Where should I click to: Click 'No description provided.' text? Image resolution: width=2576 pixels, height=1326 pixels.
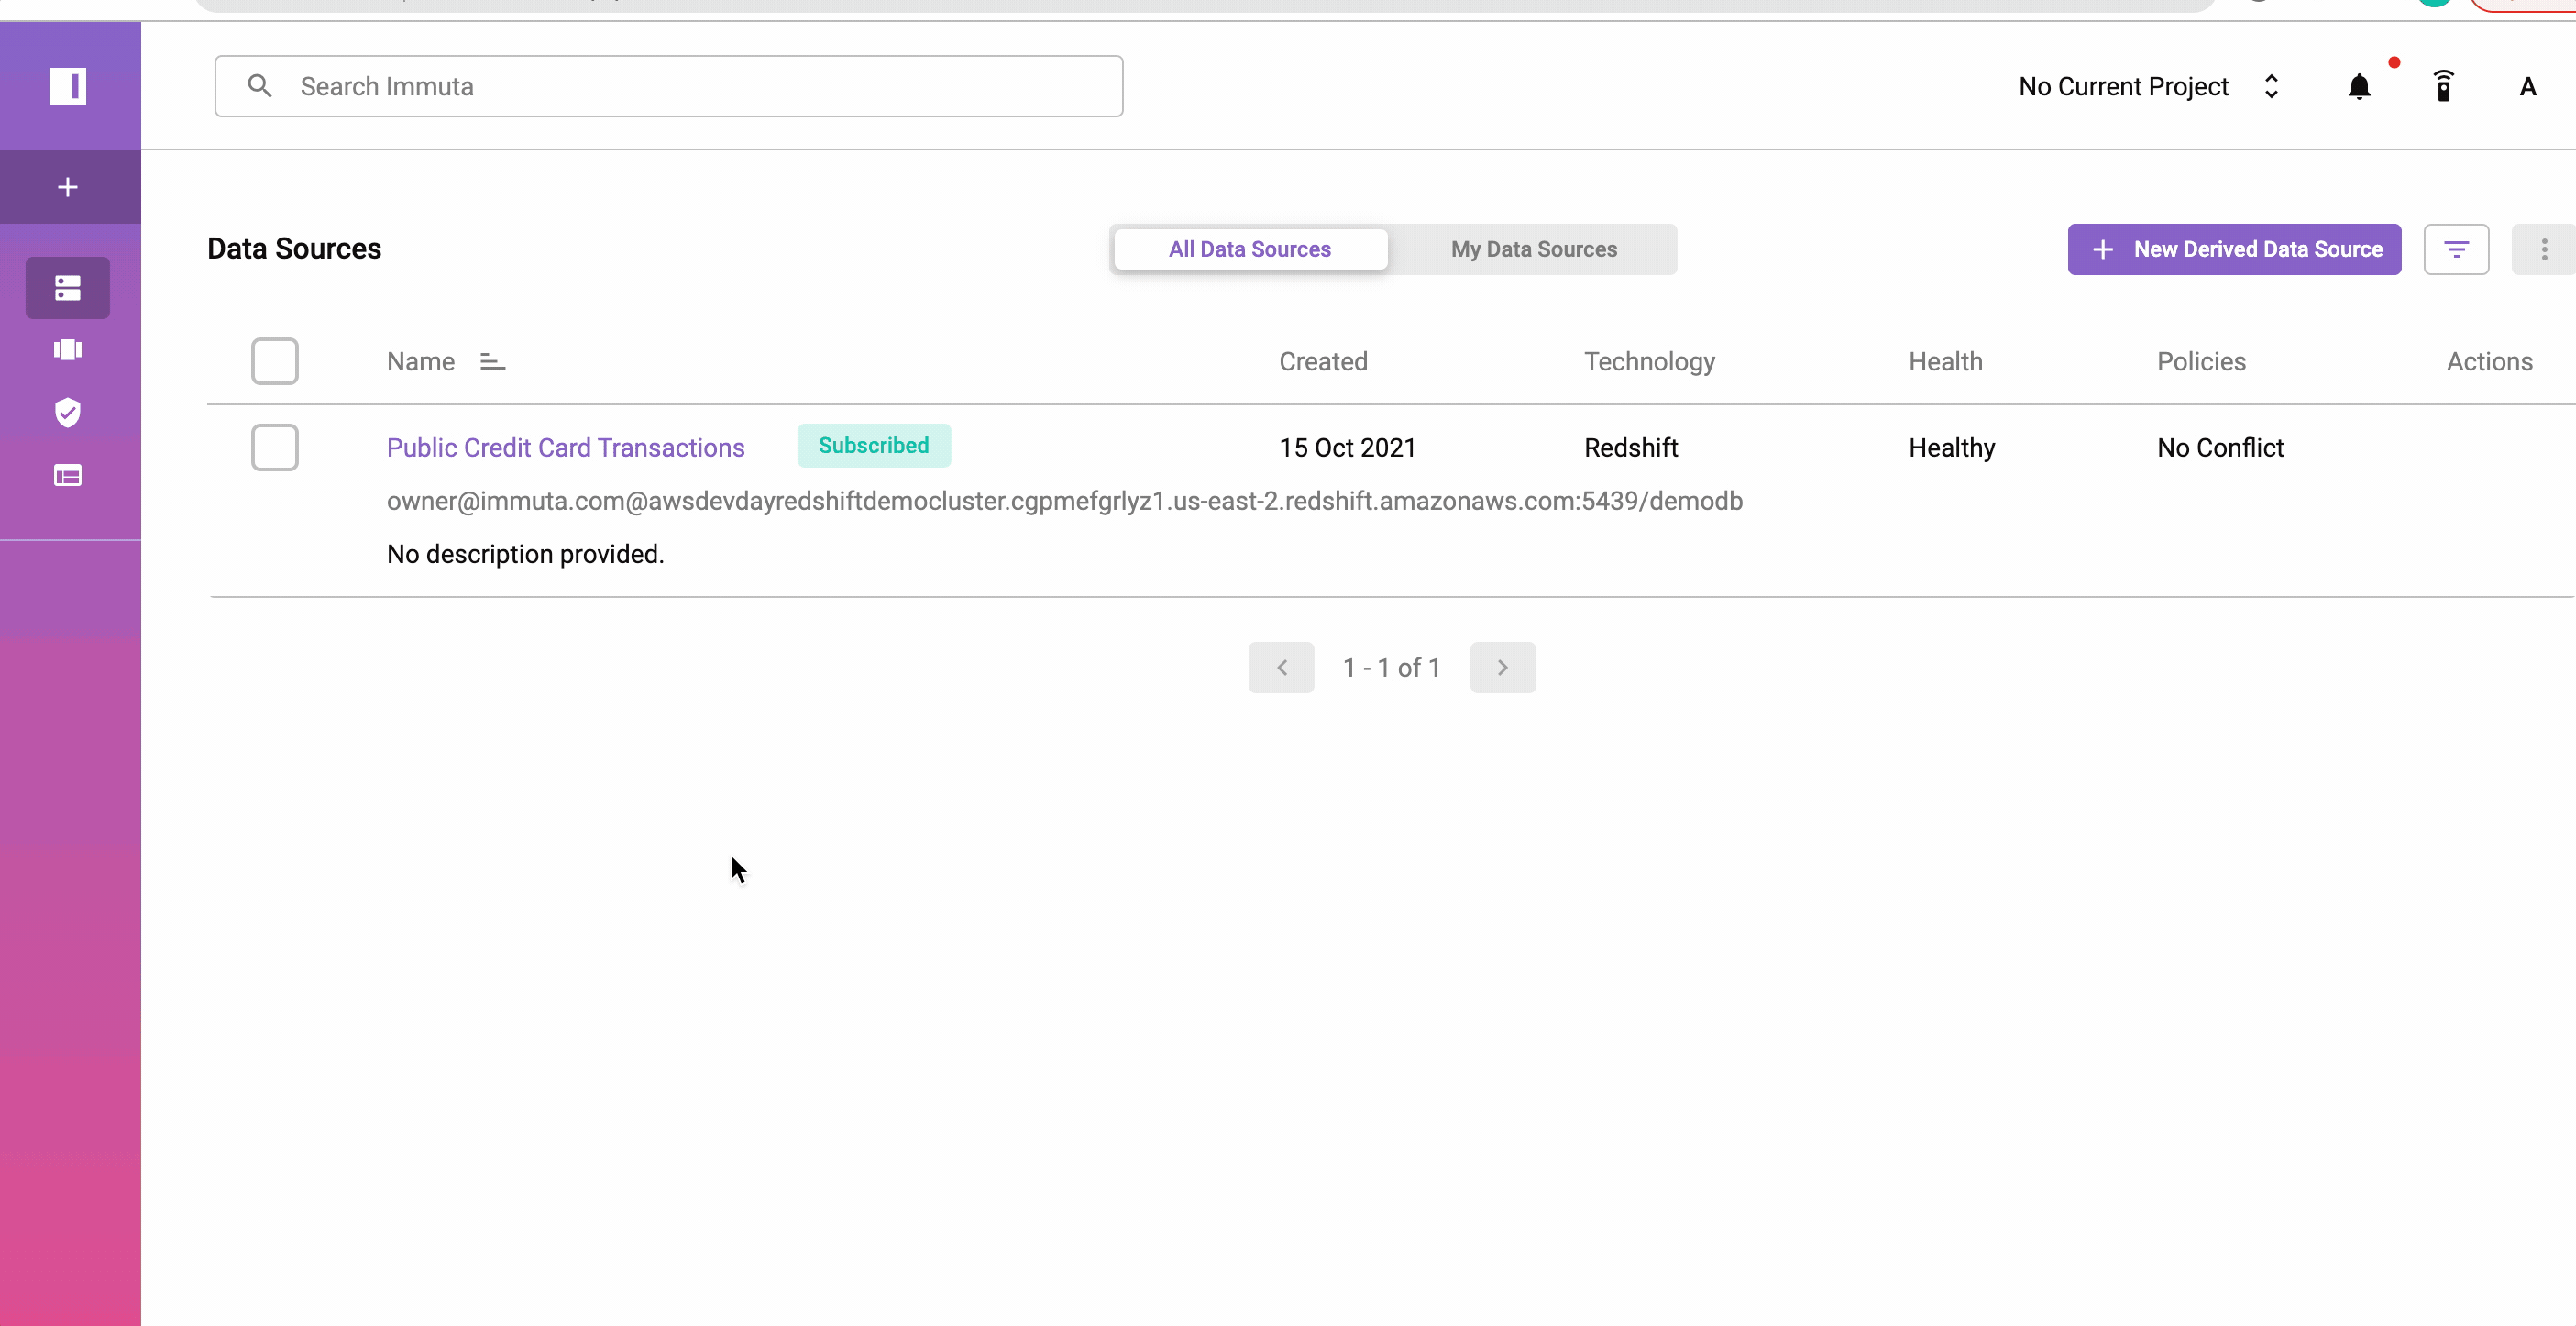tap(525, 554)
